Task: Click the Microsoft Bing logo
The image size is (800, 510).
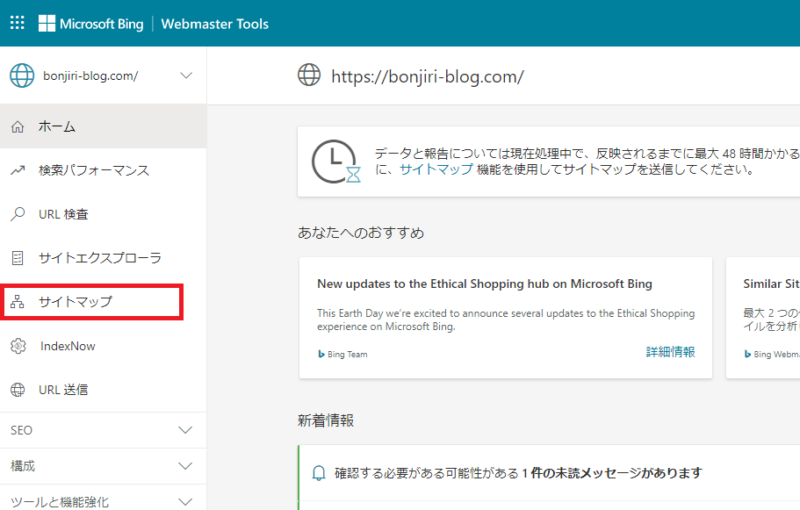Action: click(x=91, y=23)
